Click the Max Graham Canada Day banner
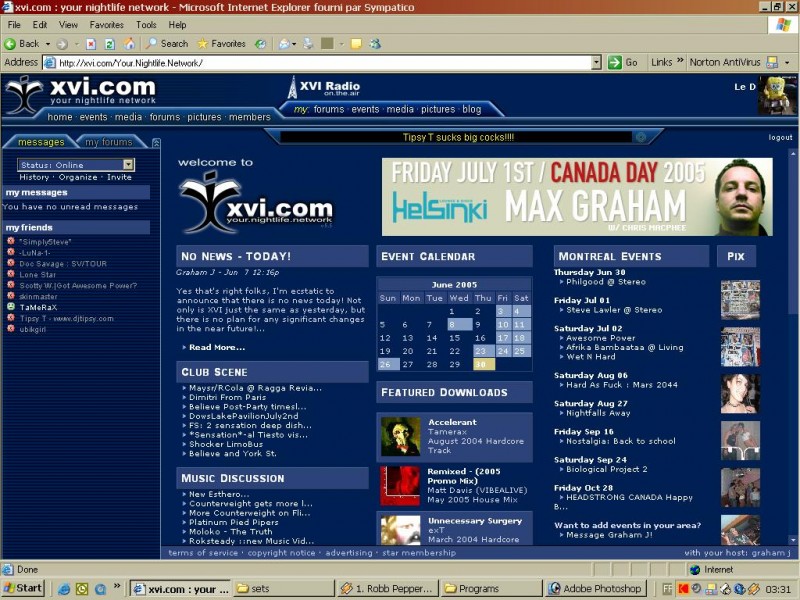The width and height of the screenshot is (800, 600). [577, 197]
